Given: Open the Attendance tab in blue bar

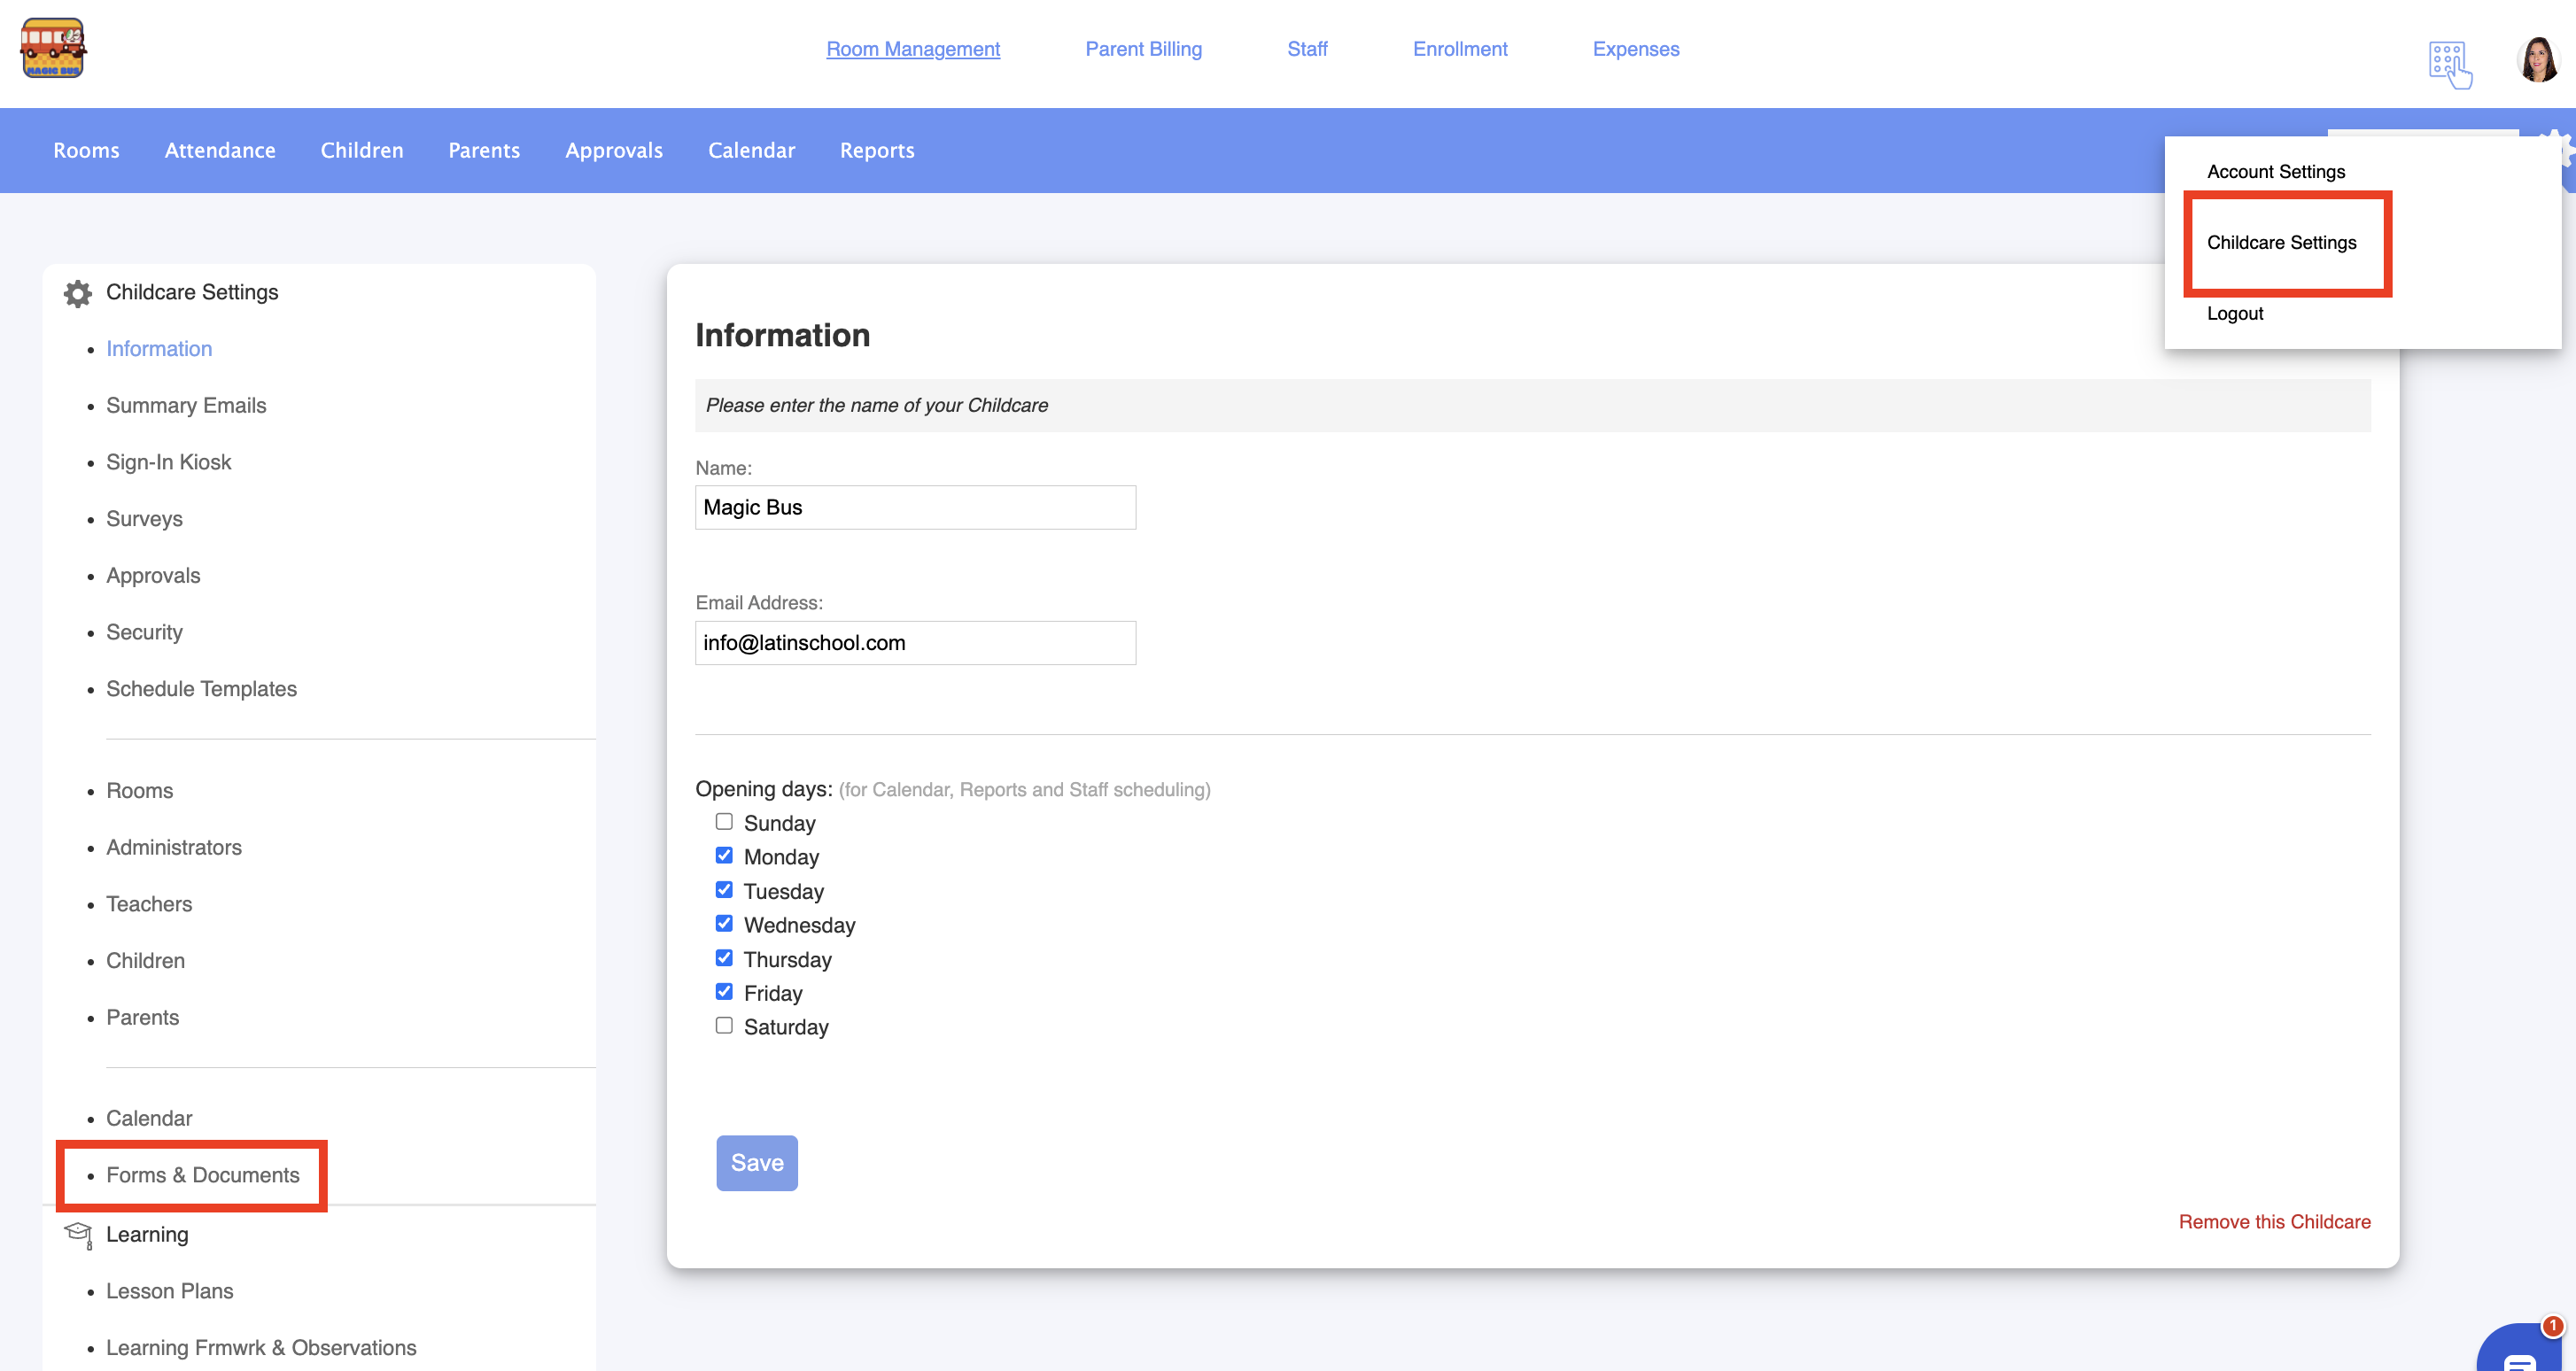Looking at the screenshot, I should pyautogui.click(x=220, y=150).
